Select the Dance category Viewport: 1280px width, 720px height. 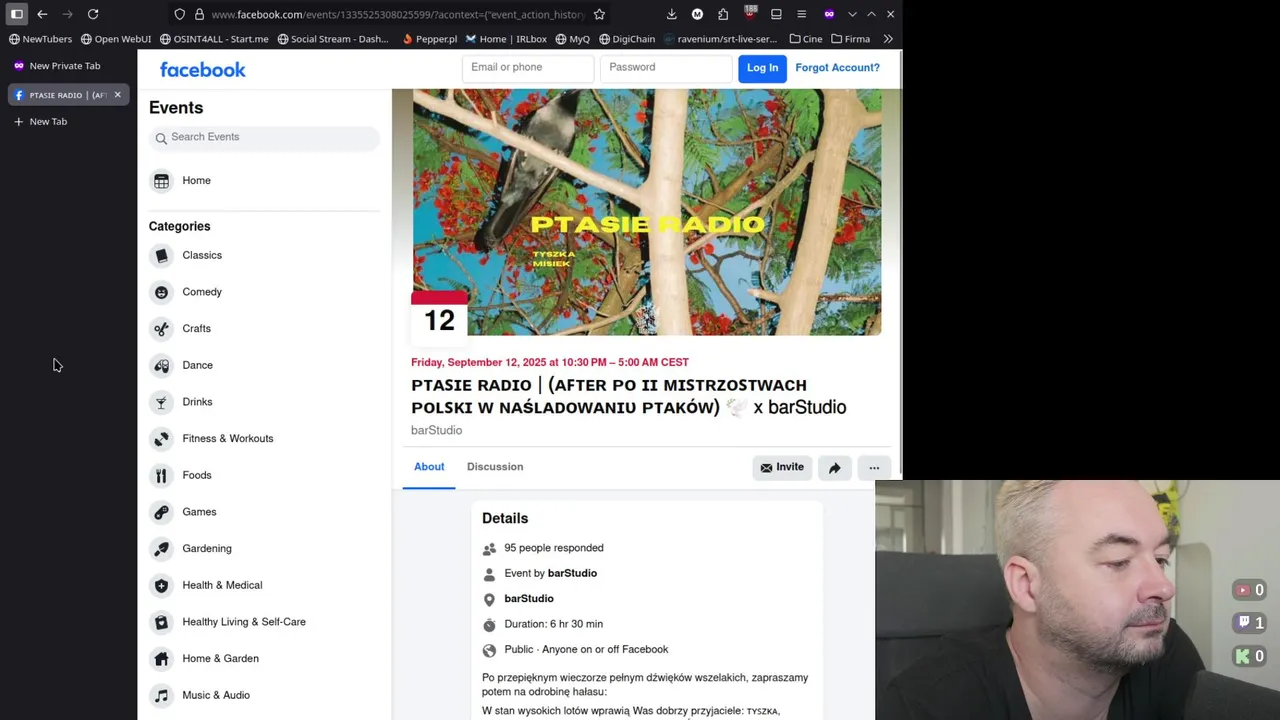tap(264, 365)
